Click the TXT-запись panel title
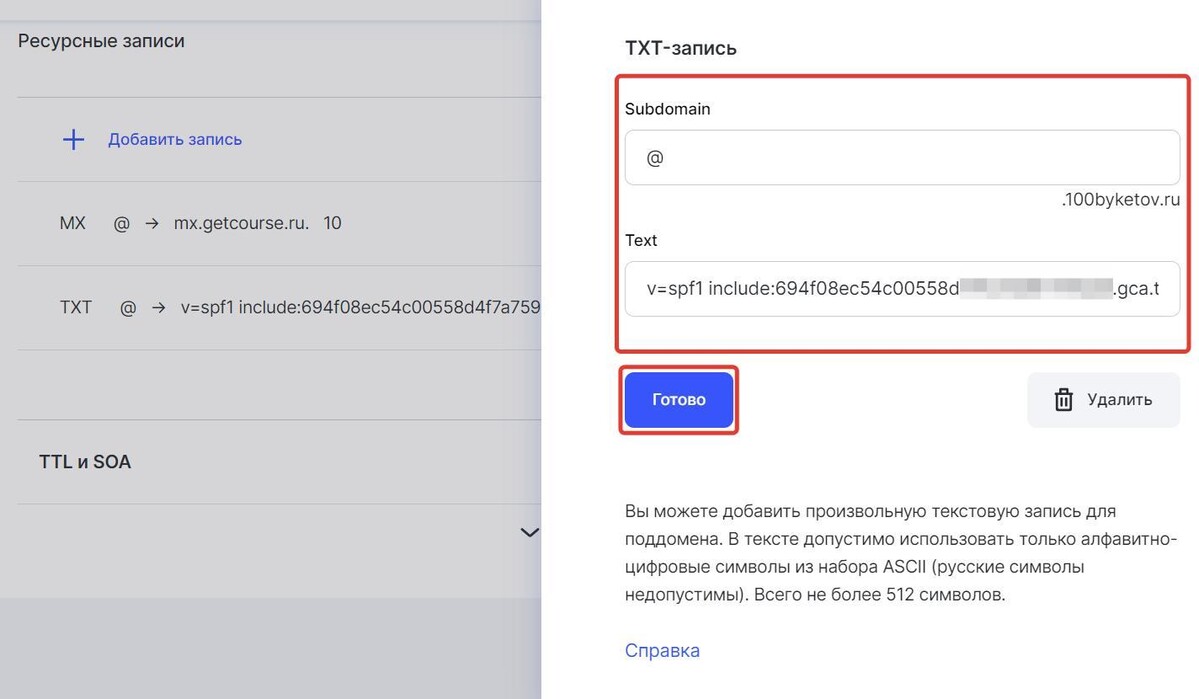This screenshot has height=699, width=1199. point(681,47)
